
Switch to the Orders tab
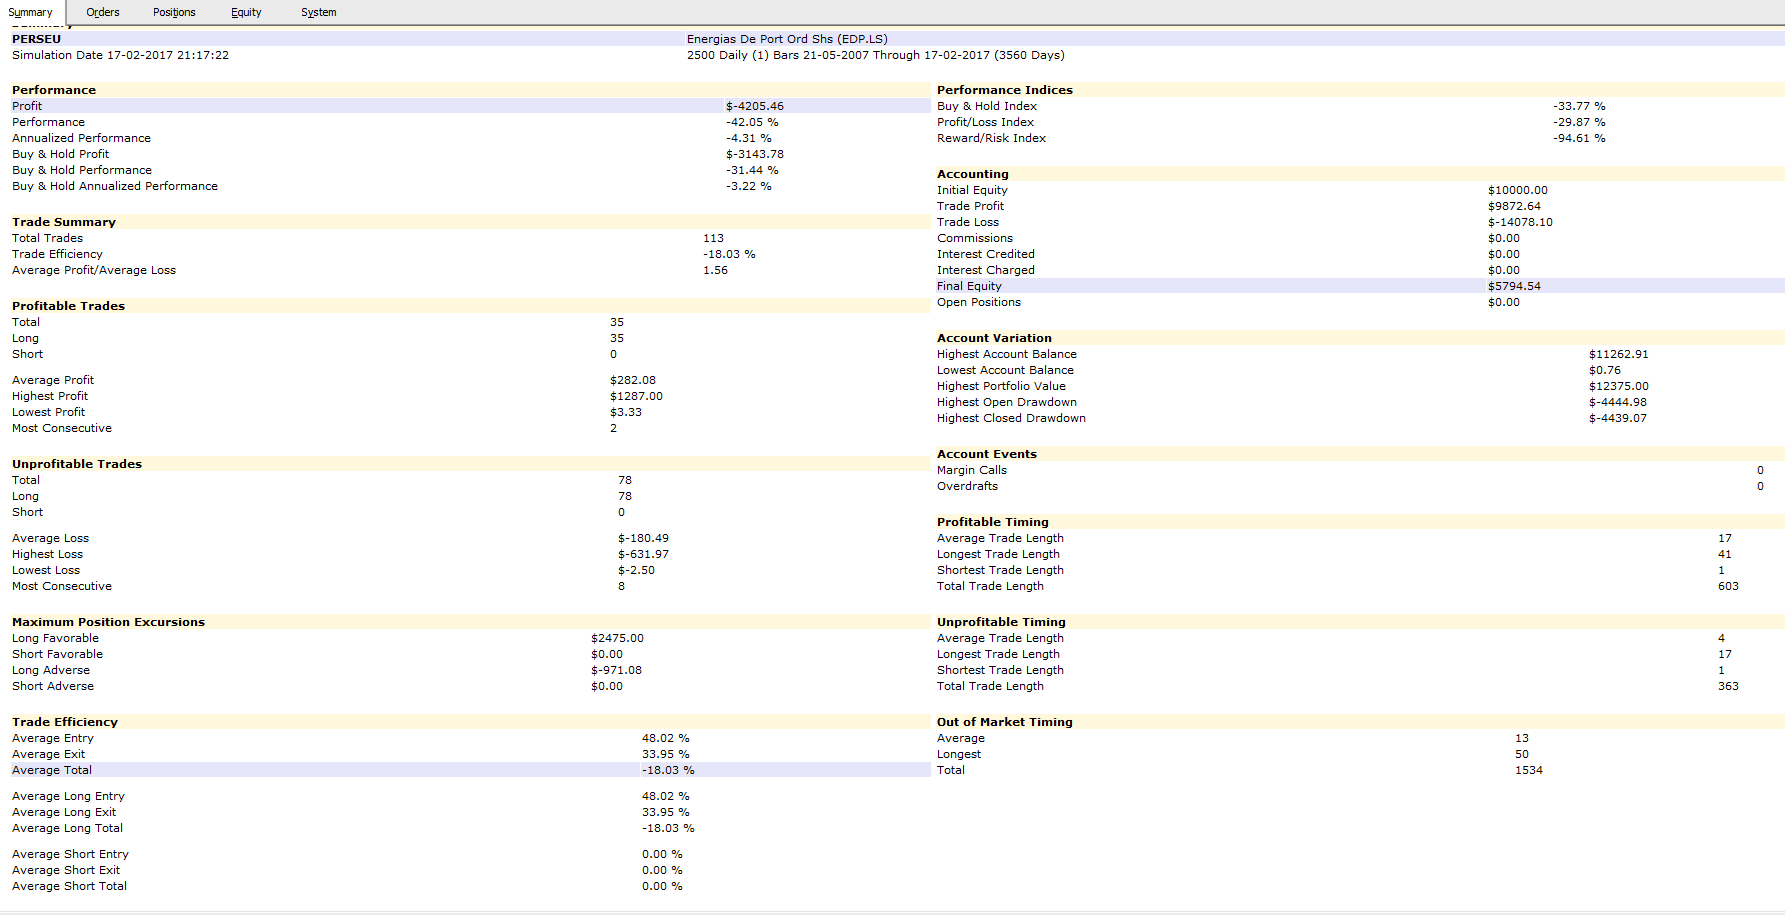(x=102, y=12)
